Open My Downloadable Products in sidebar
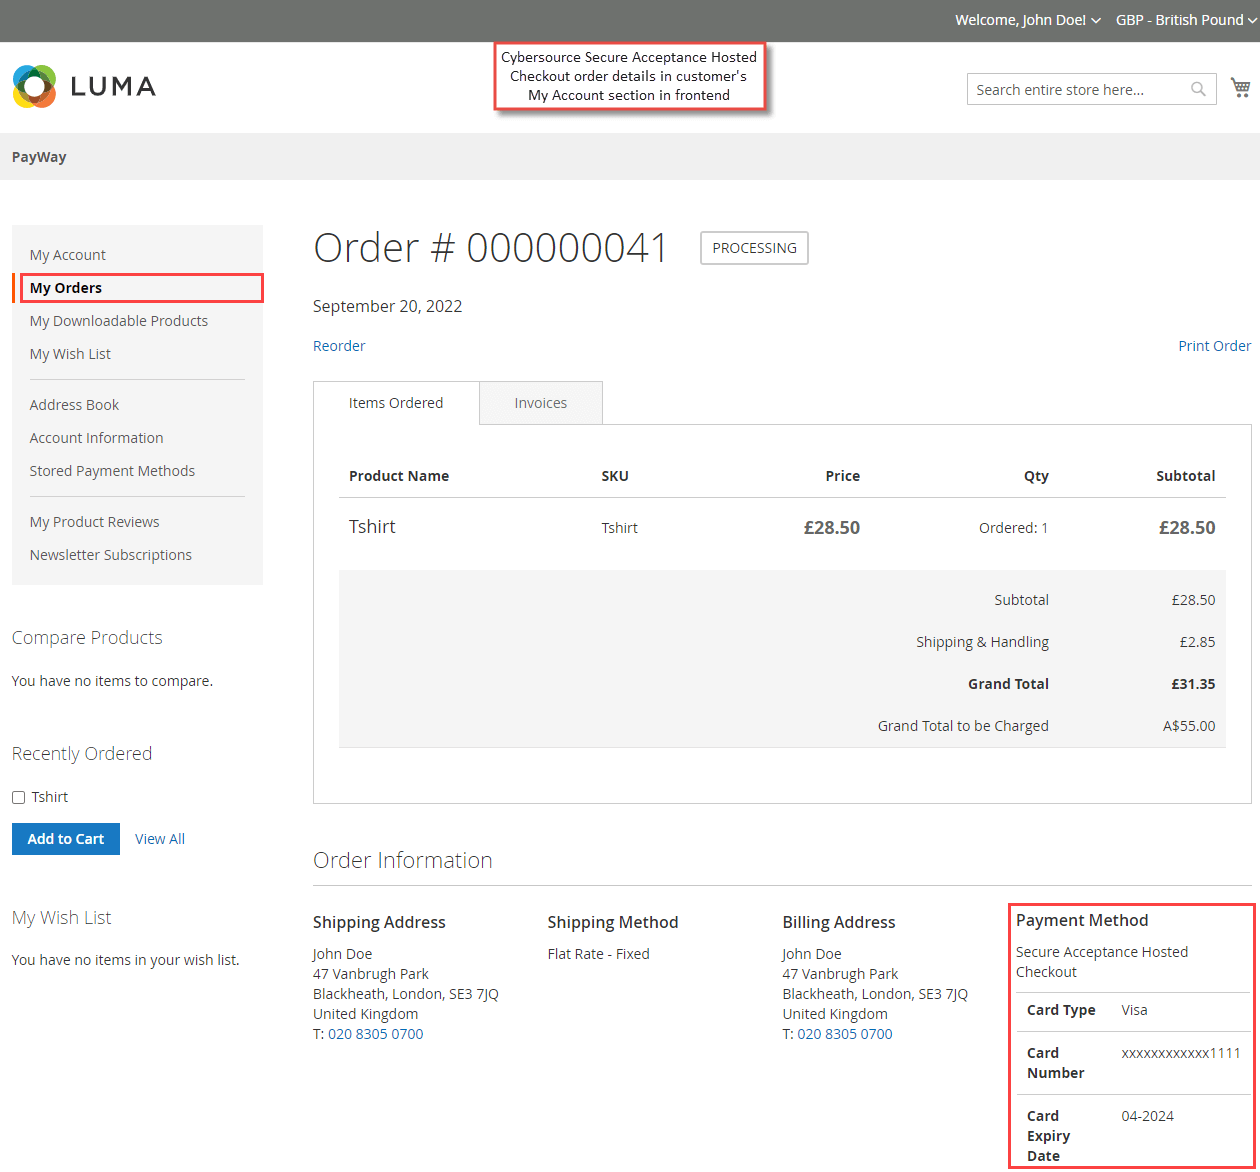This screenshot has width=1260, height=1172. point(119,321)
